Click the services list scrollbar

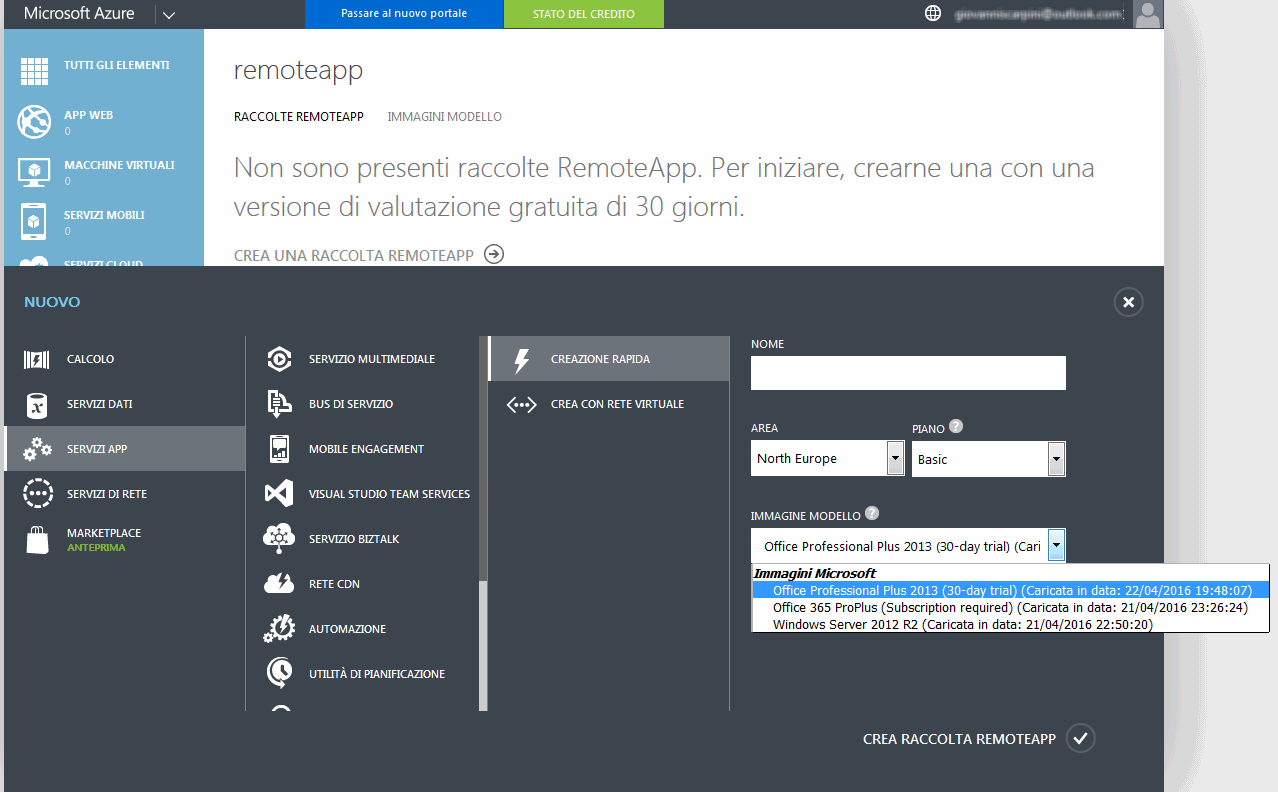483,645
